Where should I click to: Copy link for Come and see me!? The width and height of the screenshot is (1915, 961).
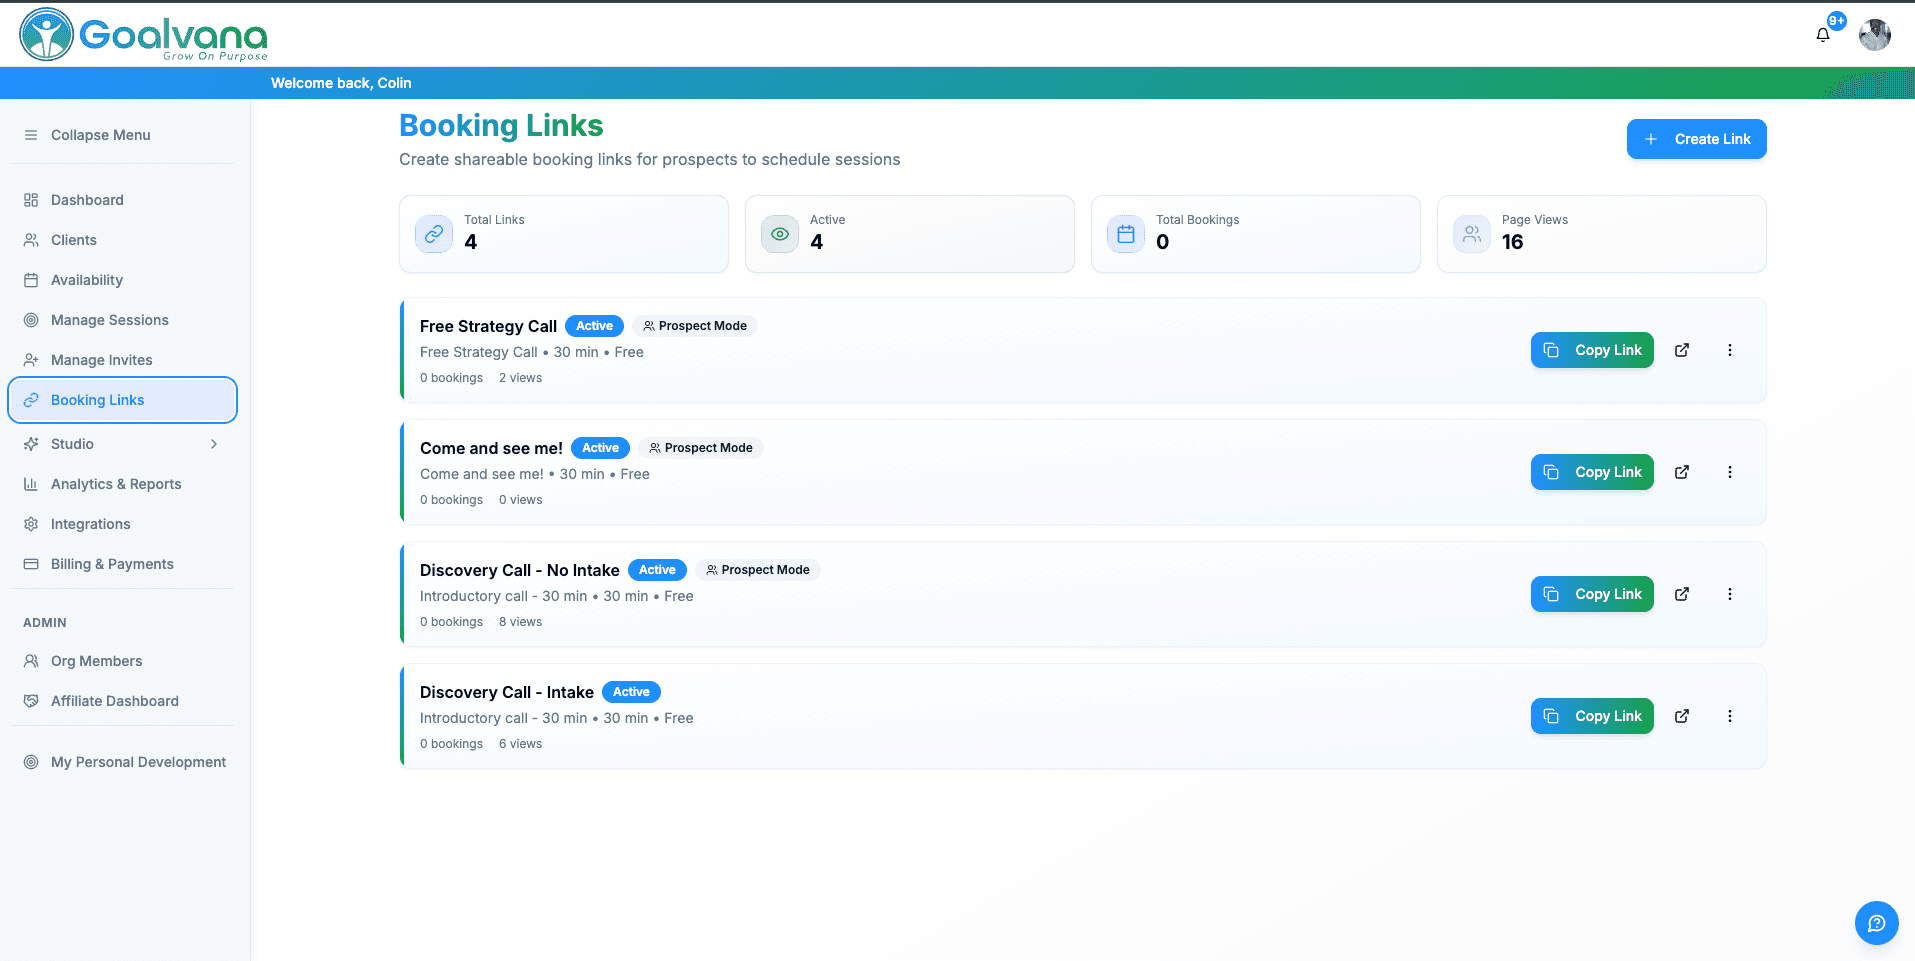coord(1592,472)
